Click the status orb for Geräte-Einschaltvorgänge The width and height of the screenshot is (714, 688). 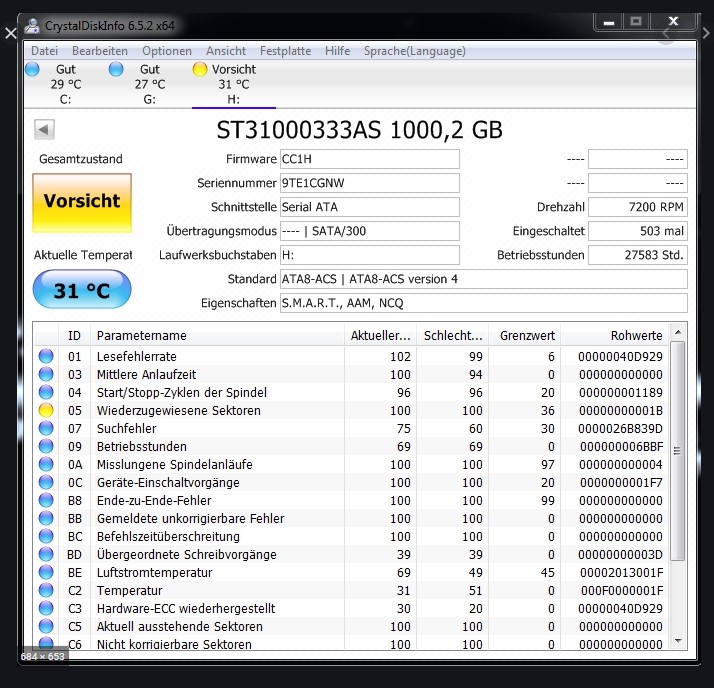pyautogui.click(x=46, y=482)
